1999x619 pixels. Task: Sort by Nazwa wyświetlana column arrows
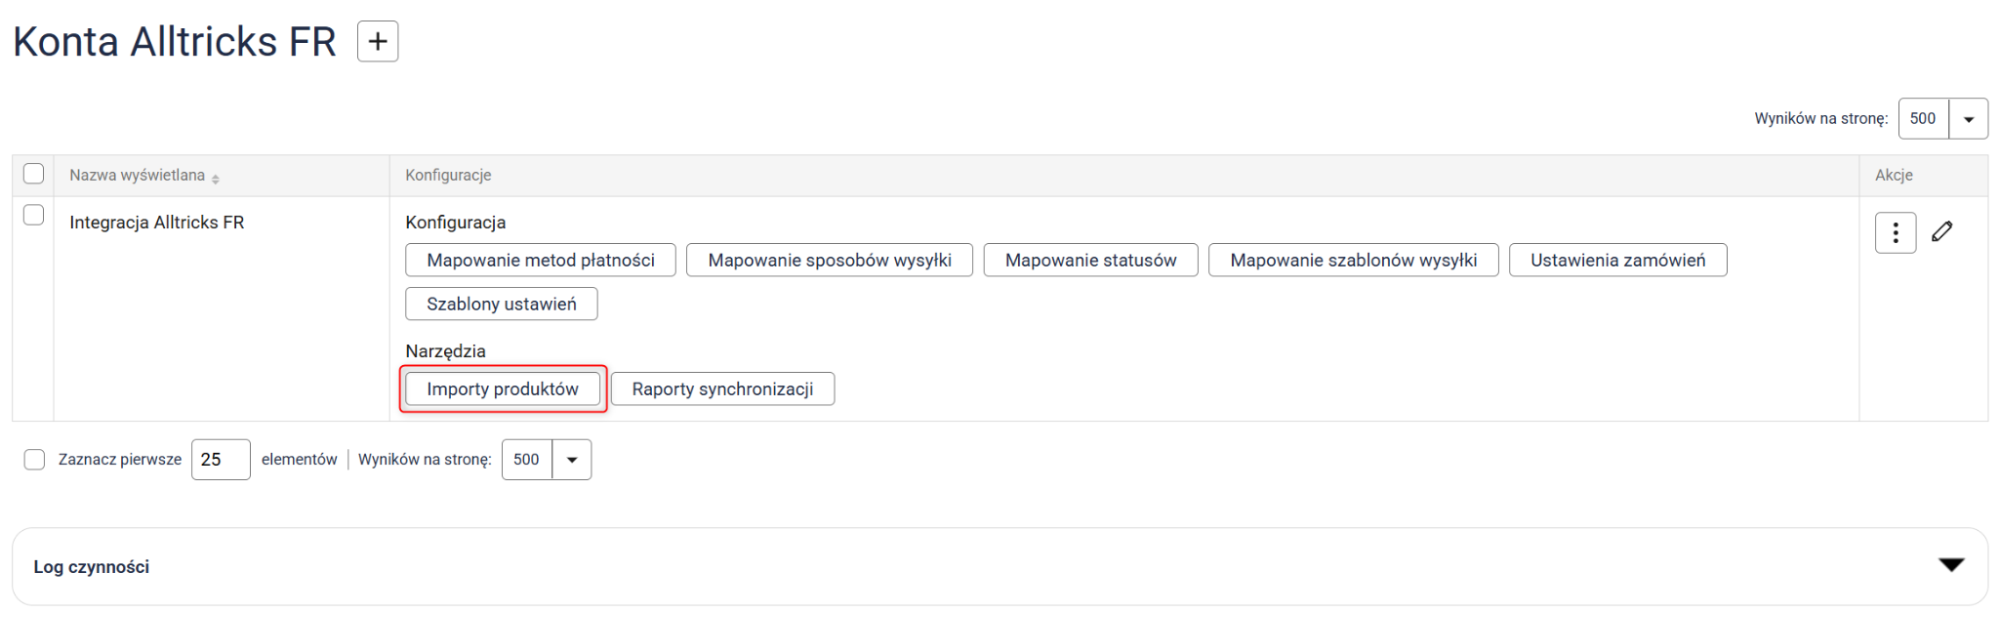click(x=216, y=177)
